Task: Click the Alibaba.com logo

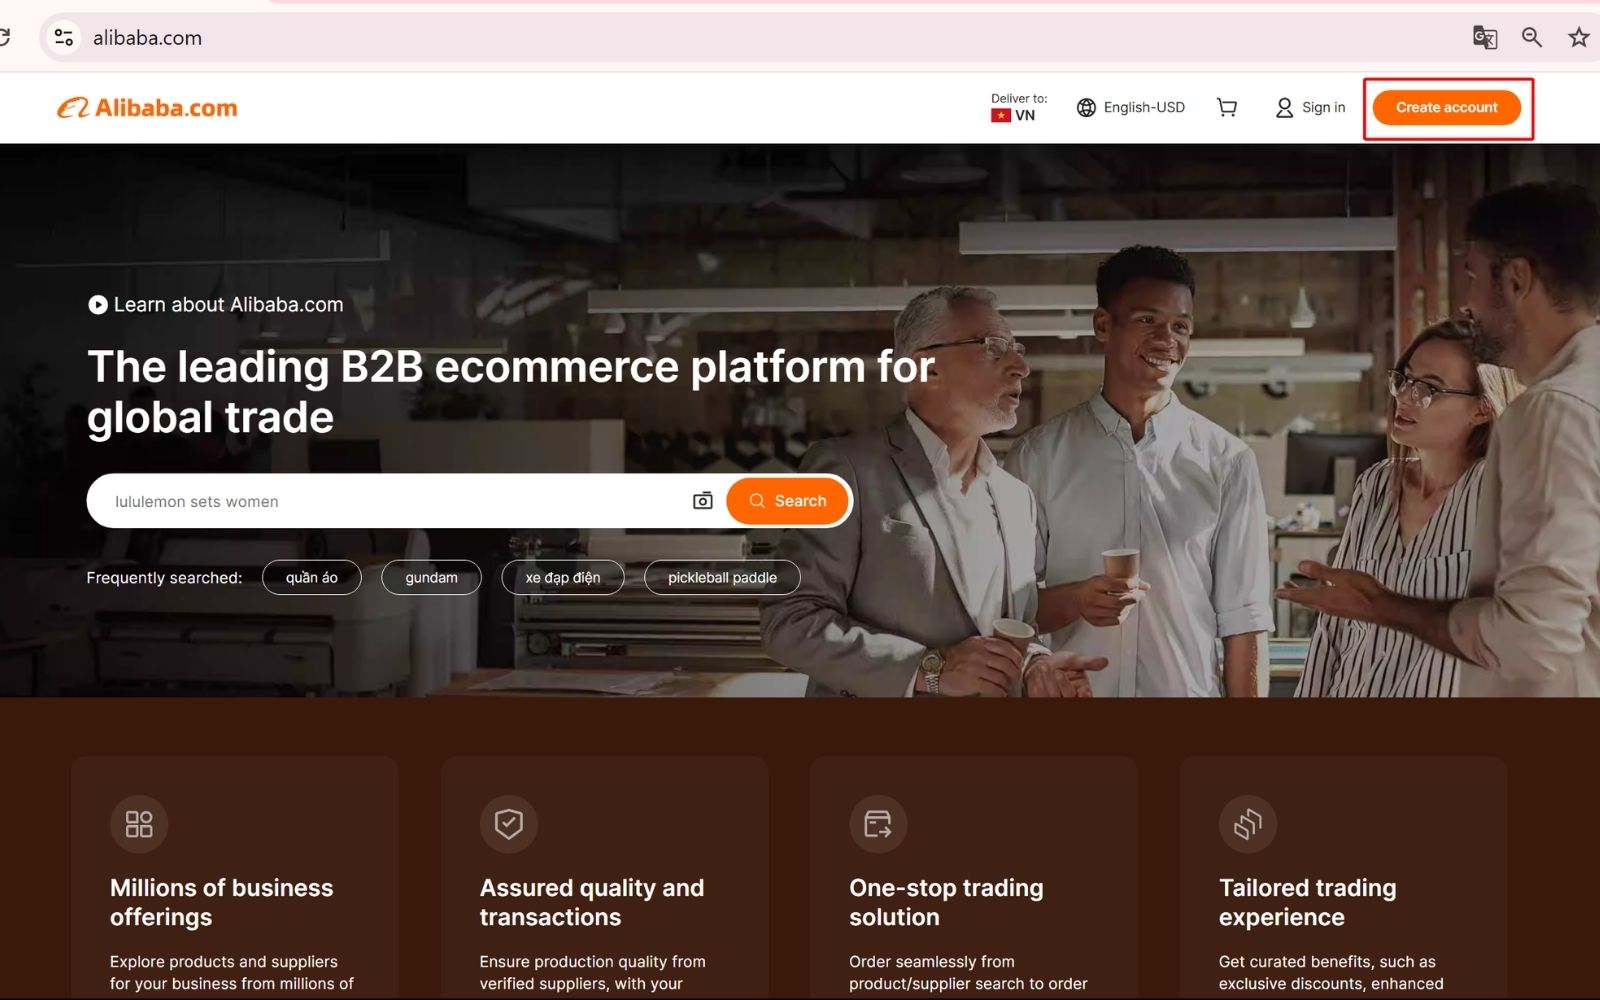Action: (147, 108)
